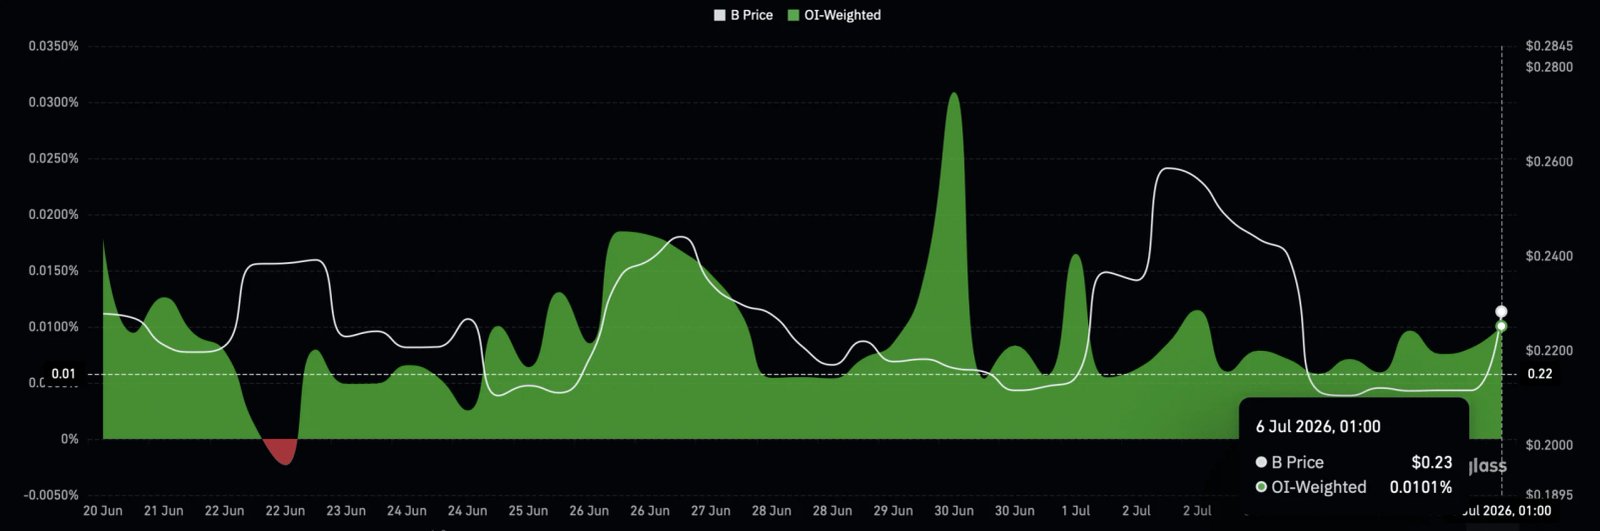
Task: Click the red negative funding dip
Action: click(281, 451)
